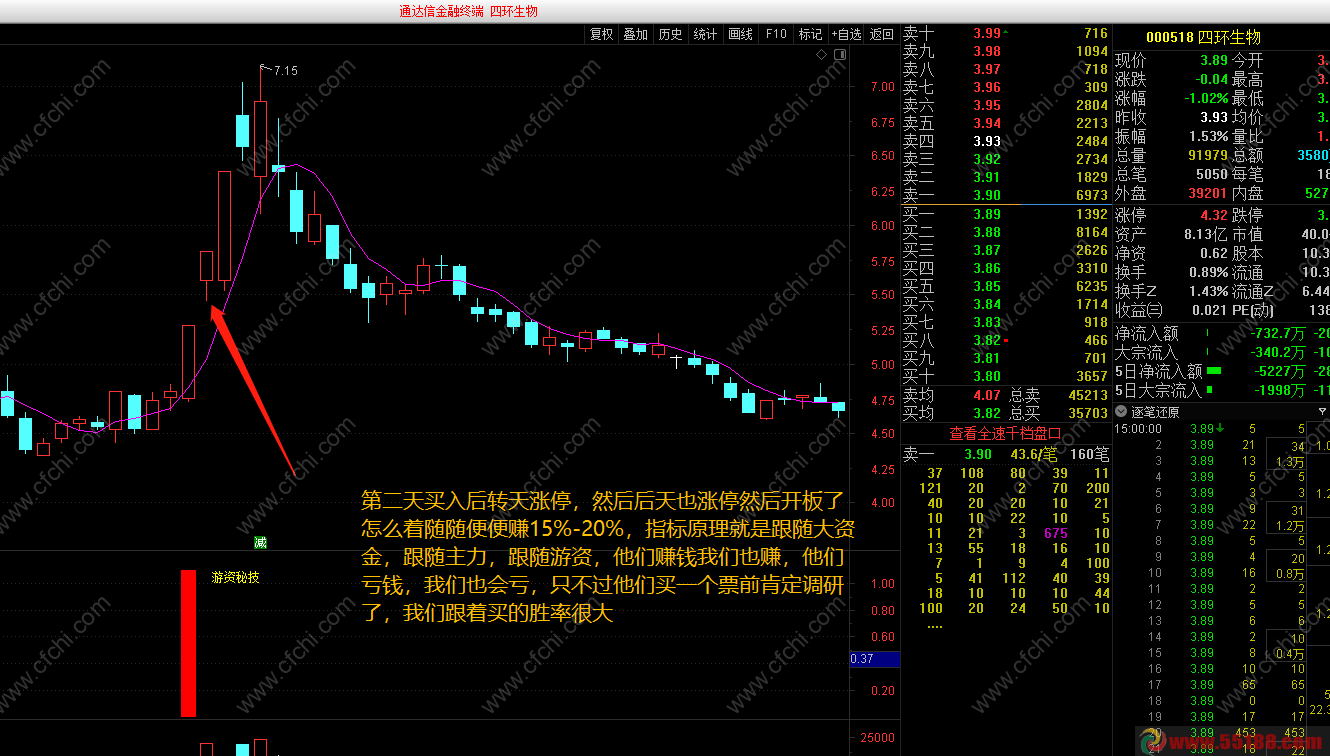The image size is (1330, 756).
Task: Click the 卖均 value 4.07
Action: [987, 395]
